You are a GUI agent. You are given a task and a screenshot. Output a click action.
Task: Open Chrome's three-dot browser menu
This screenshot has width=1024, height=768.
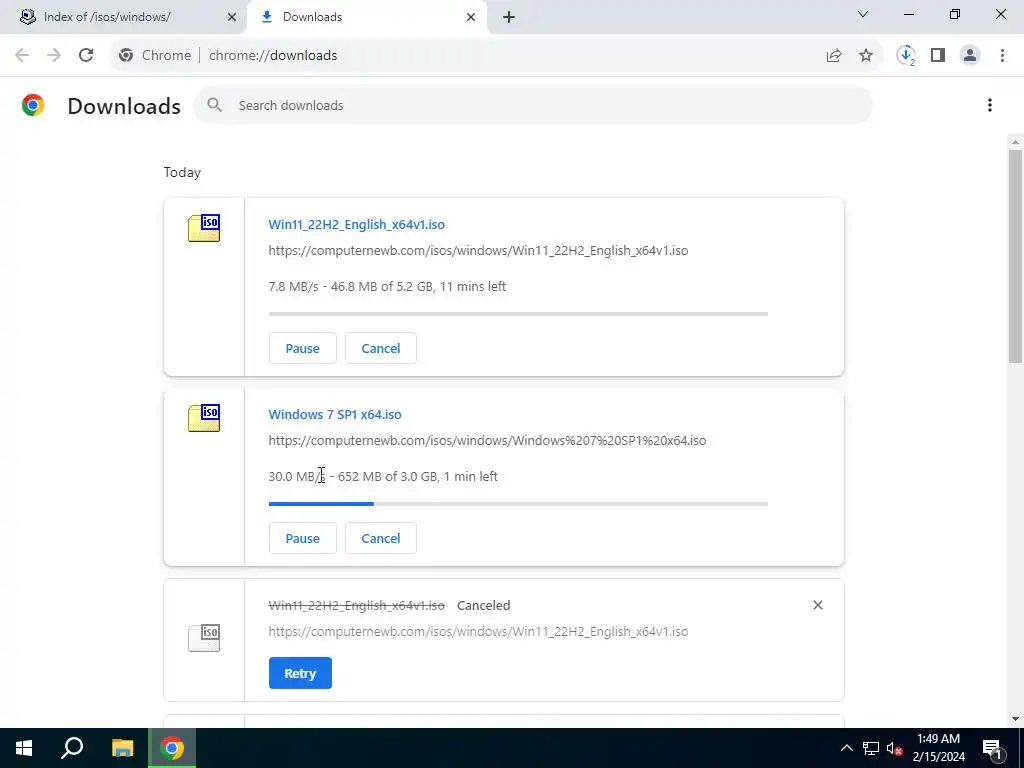coord(1002,56)
